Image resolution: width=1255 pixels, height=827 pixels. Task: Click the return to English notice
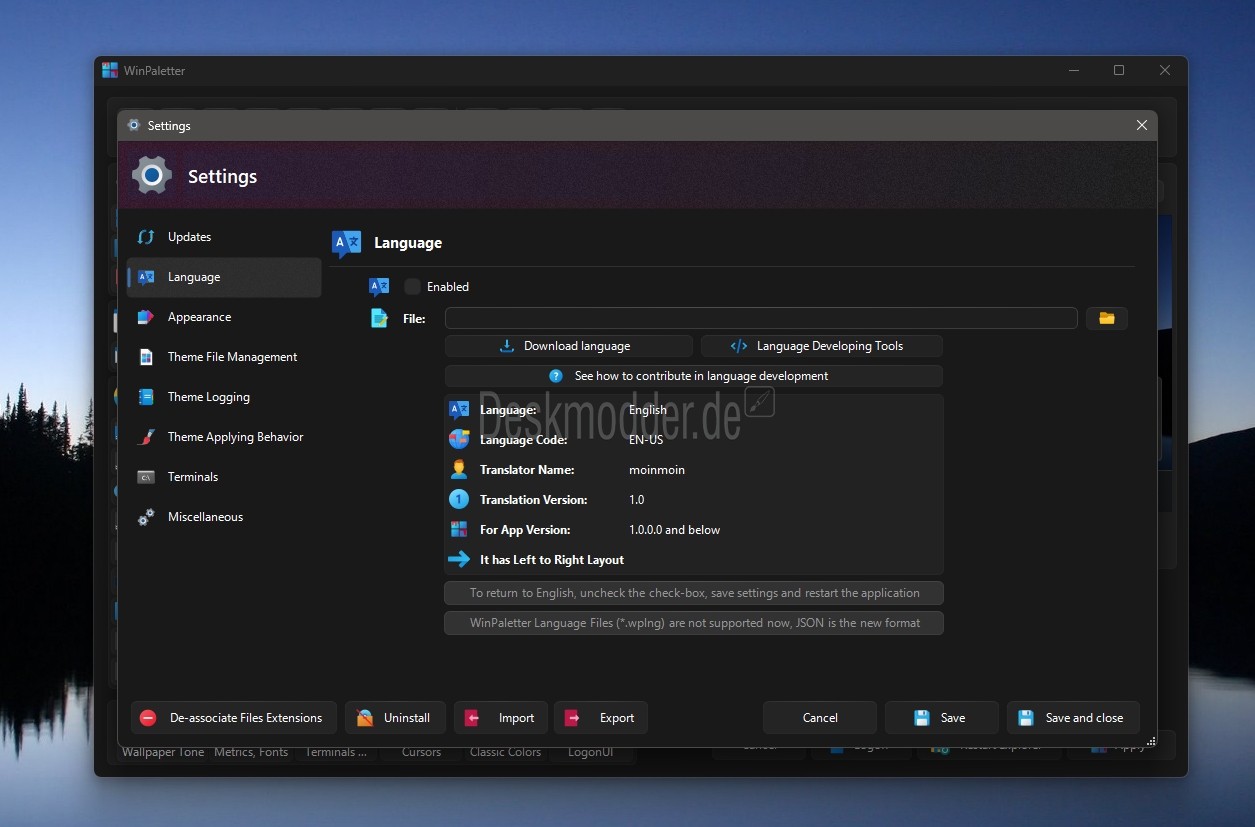[x=694, y=593]
